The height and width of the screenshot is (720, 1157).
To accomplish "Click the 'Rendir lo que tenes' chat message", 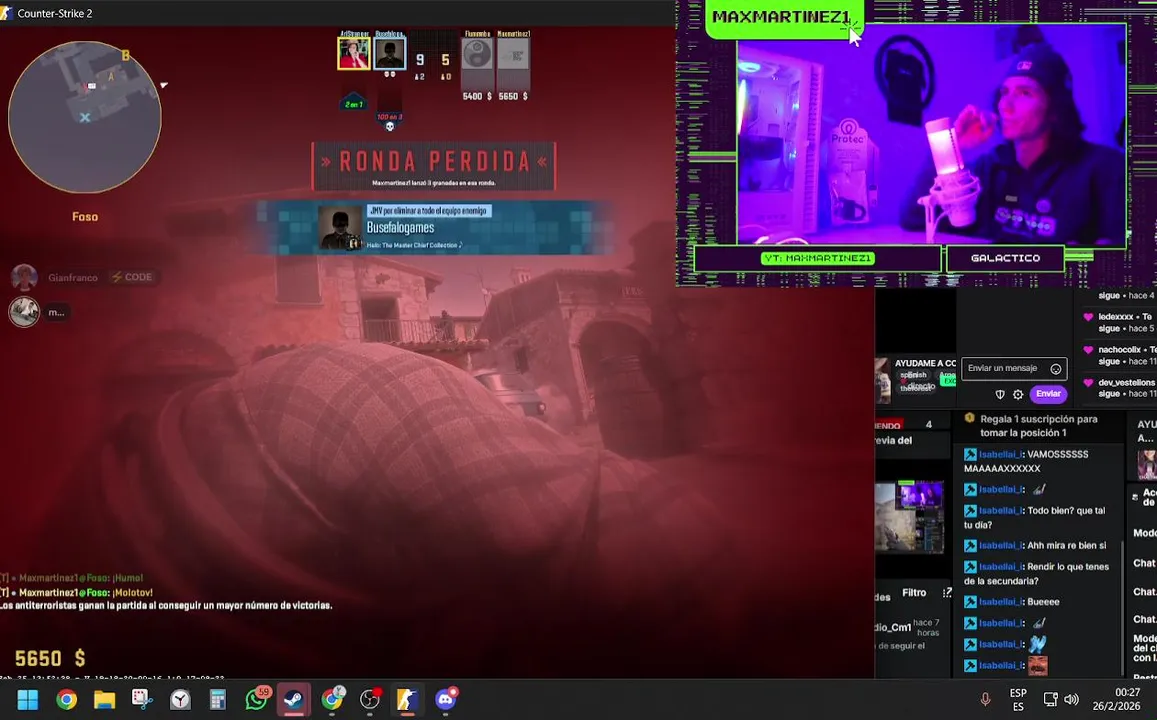I will point(1036,574).
